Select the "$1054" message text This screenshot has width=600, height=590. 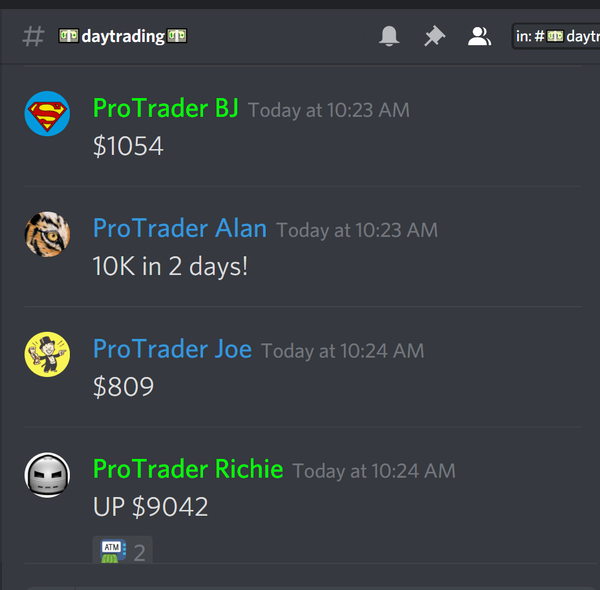pyautogui.click(x=128, y=146)
